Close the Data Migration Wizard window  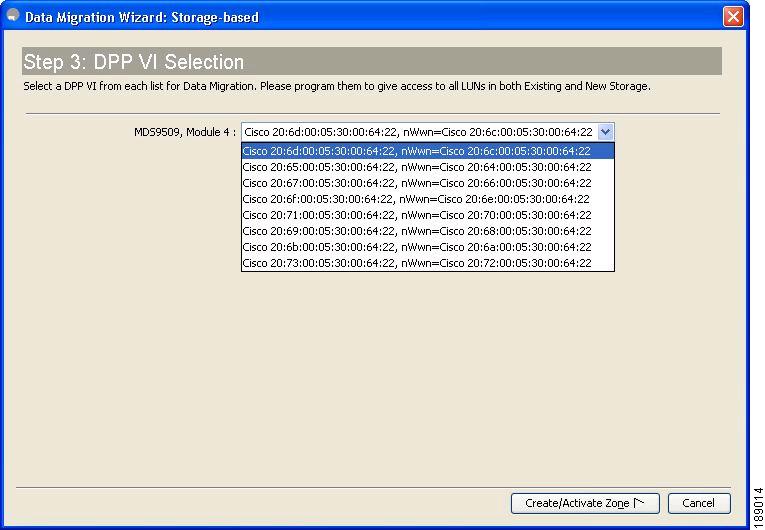point(733,17)
